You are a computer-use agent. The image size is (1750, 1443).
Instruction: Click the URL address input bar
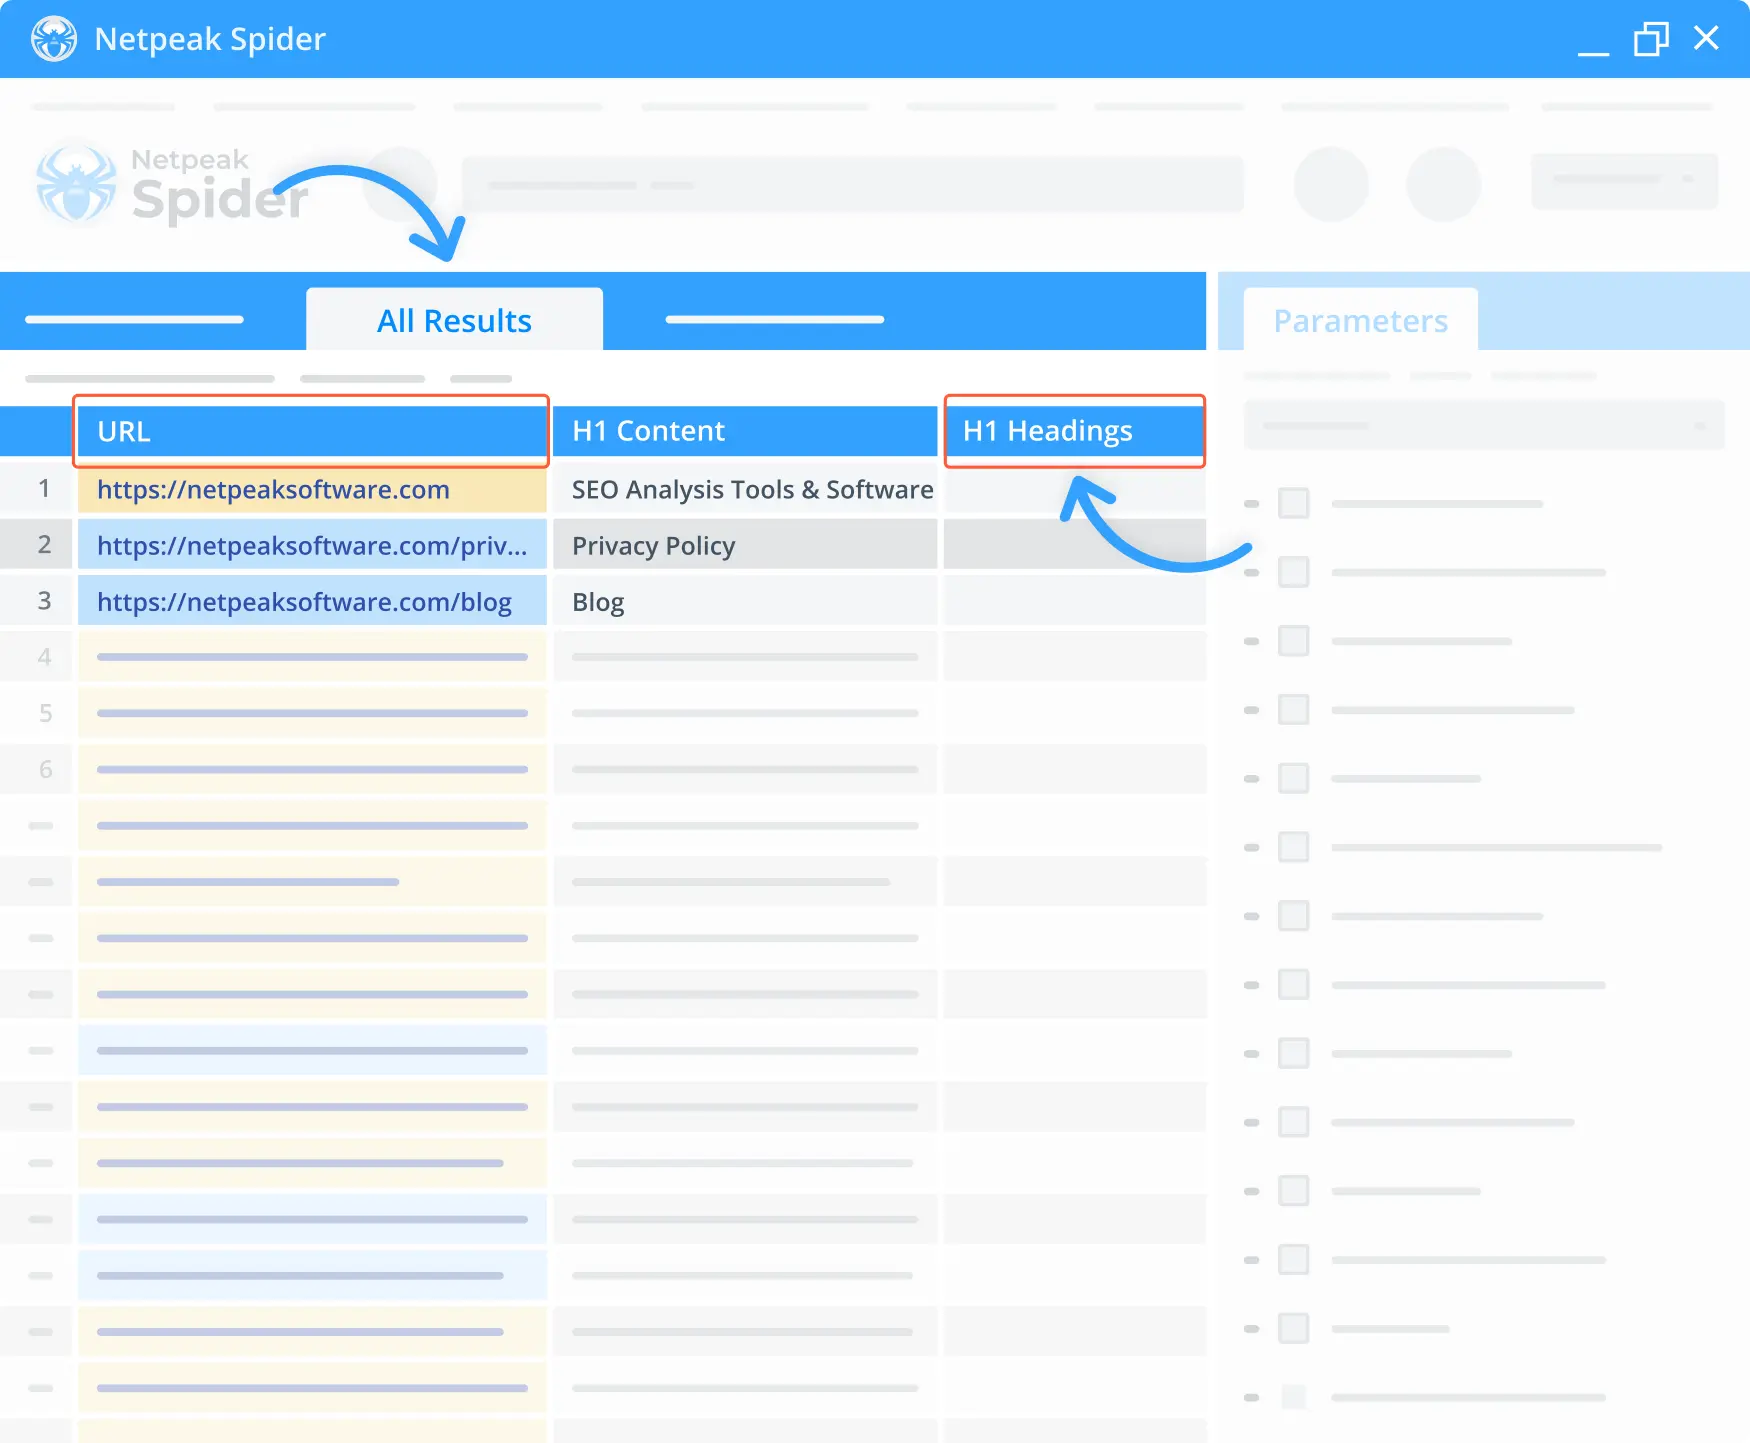[852, 184]
